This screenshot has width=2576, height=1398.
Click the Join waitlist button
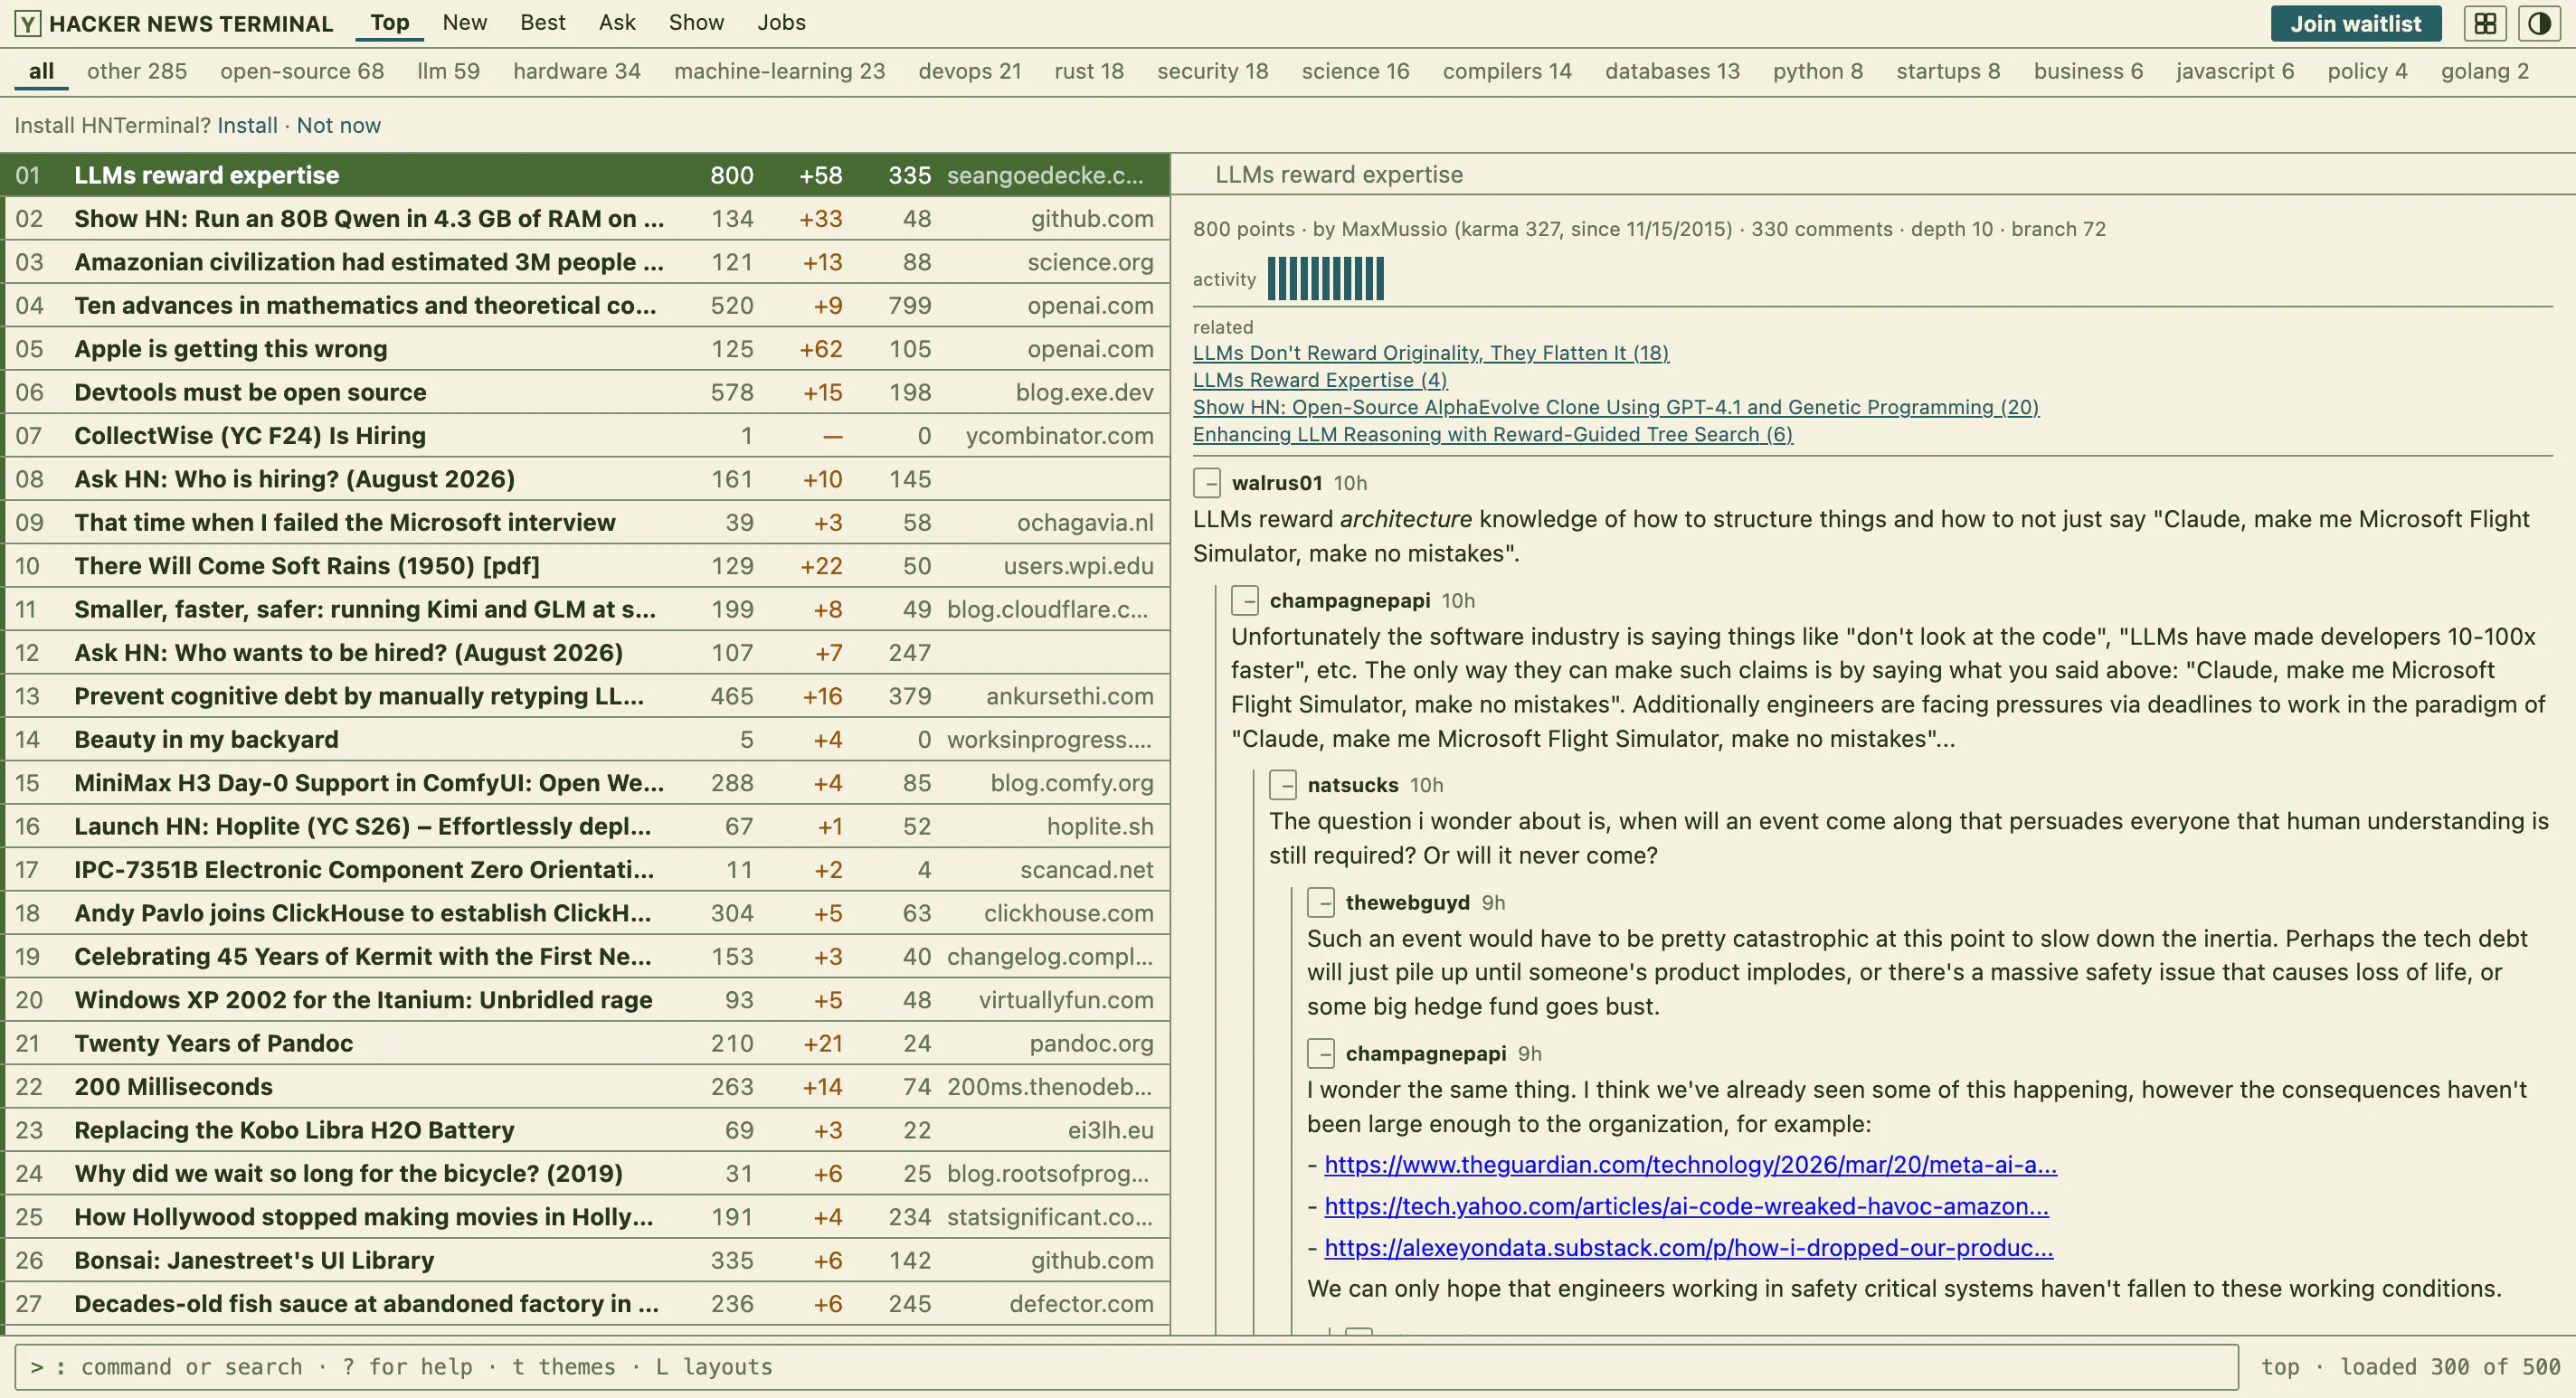click(x=2356, y=23)
